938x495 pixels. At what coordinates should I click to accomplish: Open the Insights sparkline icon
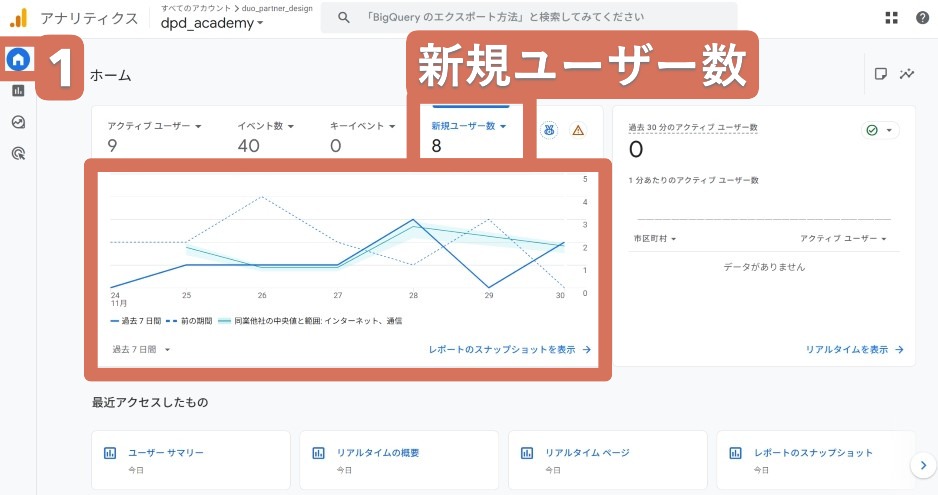907,74
